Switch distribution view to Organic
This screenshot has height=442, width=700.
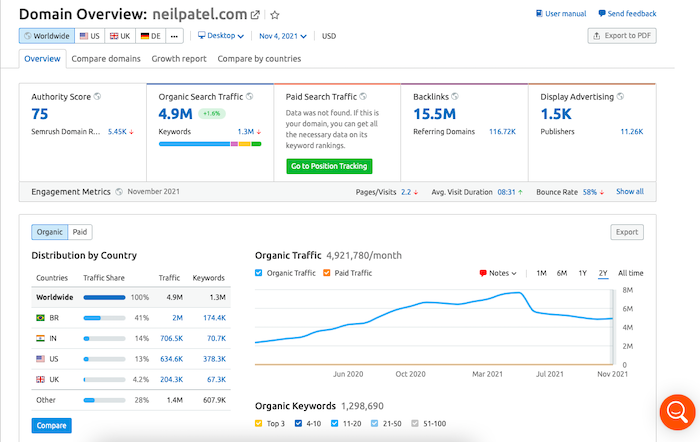click(50, 232)
